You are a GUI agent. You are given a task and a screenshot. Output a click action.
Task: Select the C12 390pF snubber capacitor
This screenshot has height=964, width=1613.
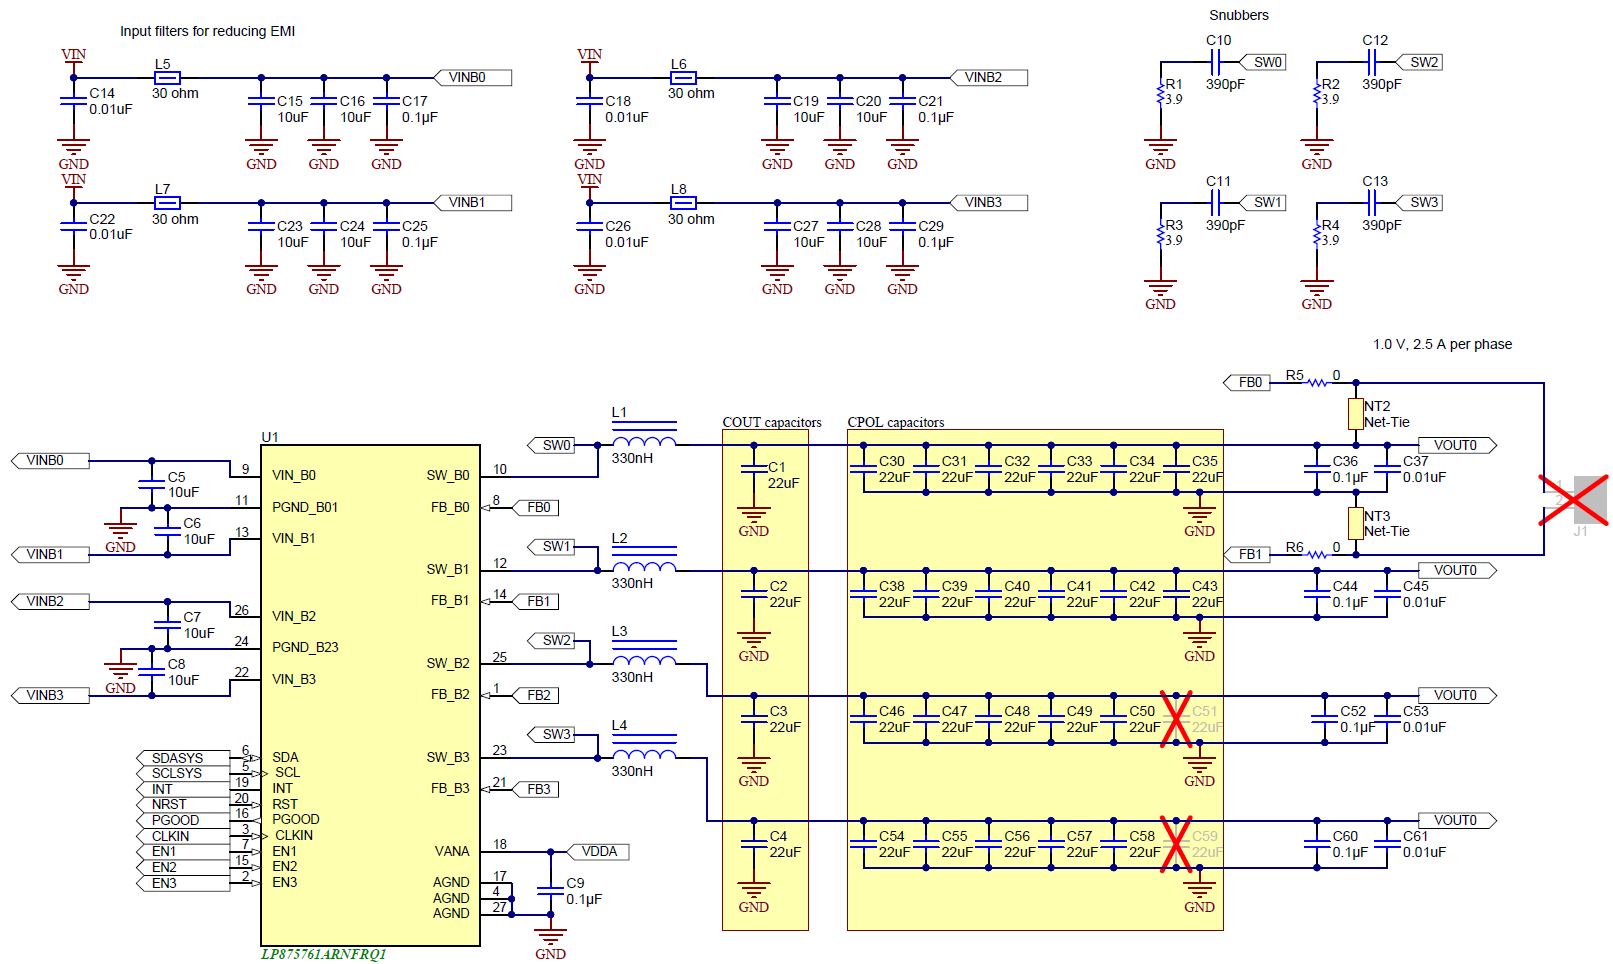click(1373, 62)
